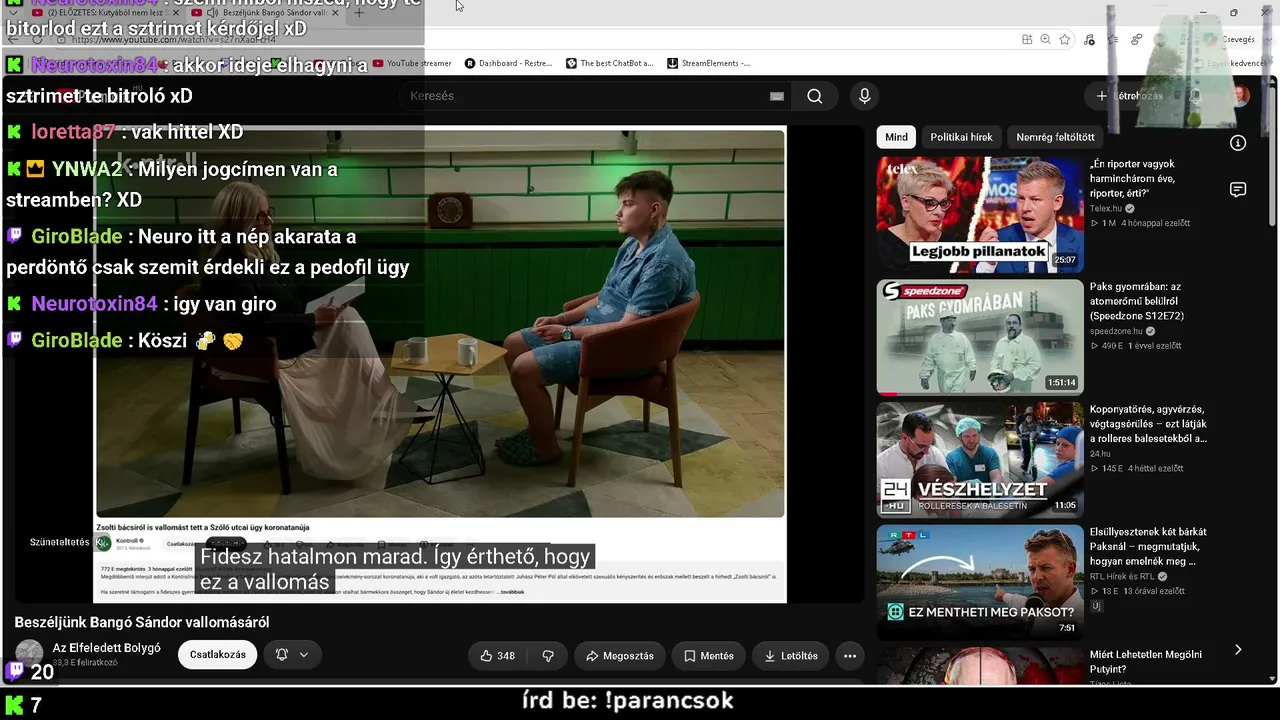This screenshot has height=720, width=1280.
Task: Open the '„Én riporter vagyok harminchárom éve' video title
Action: 1133,178
